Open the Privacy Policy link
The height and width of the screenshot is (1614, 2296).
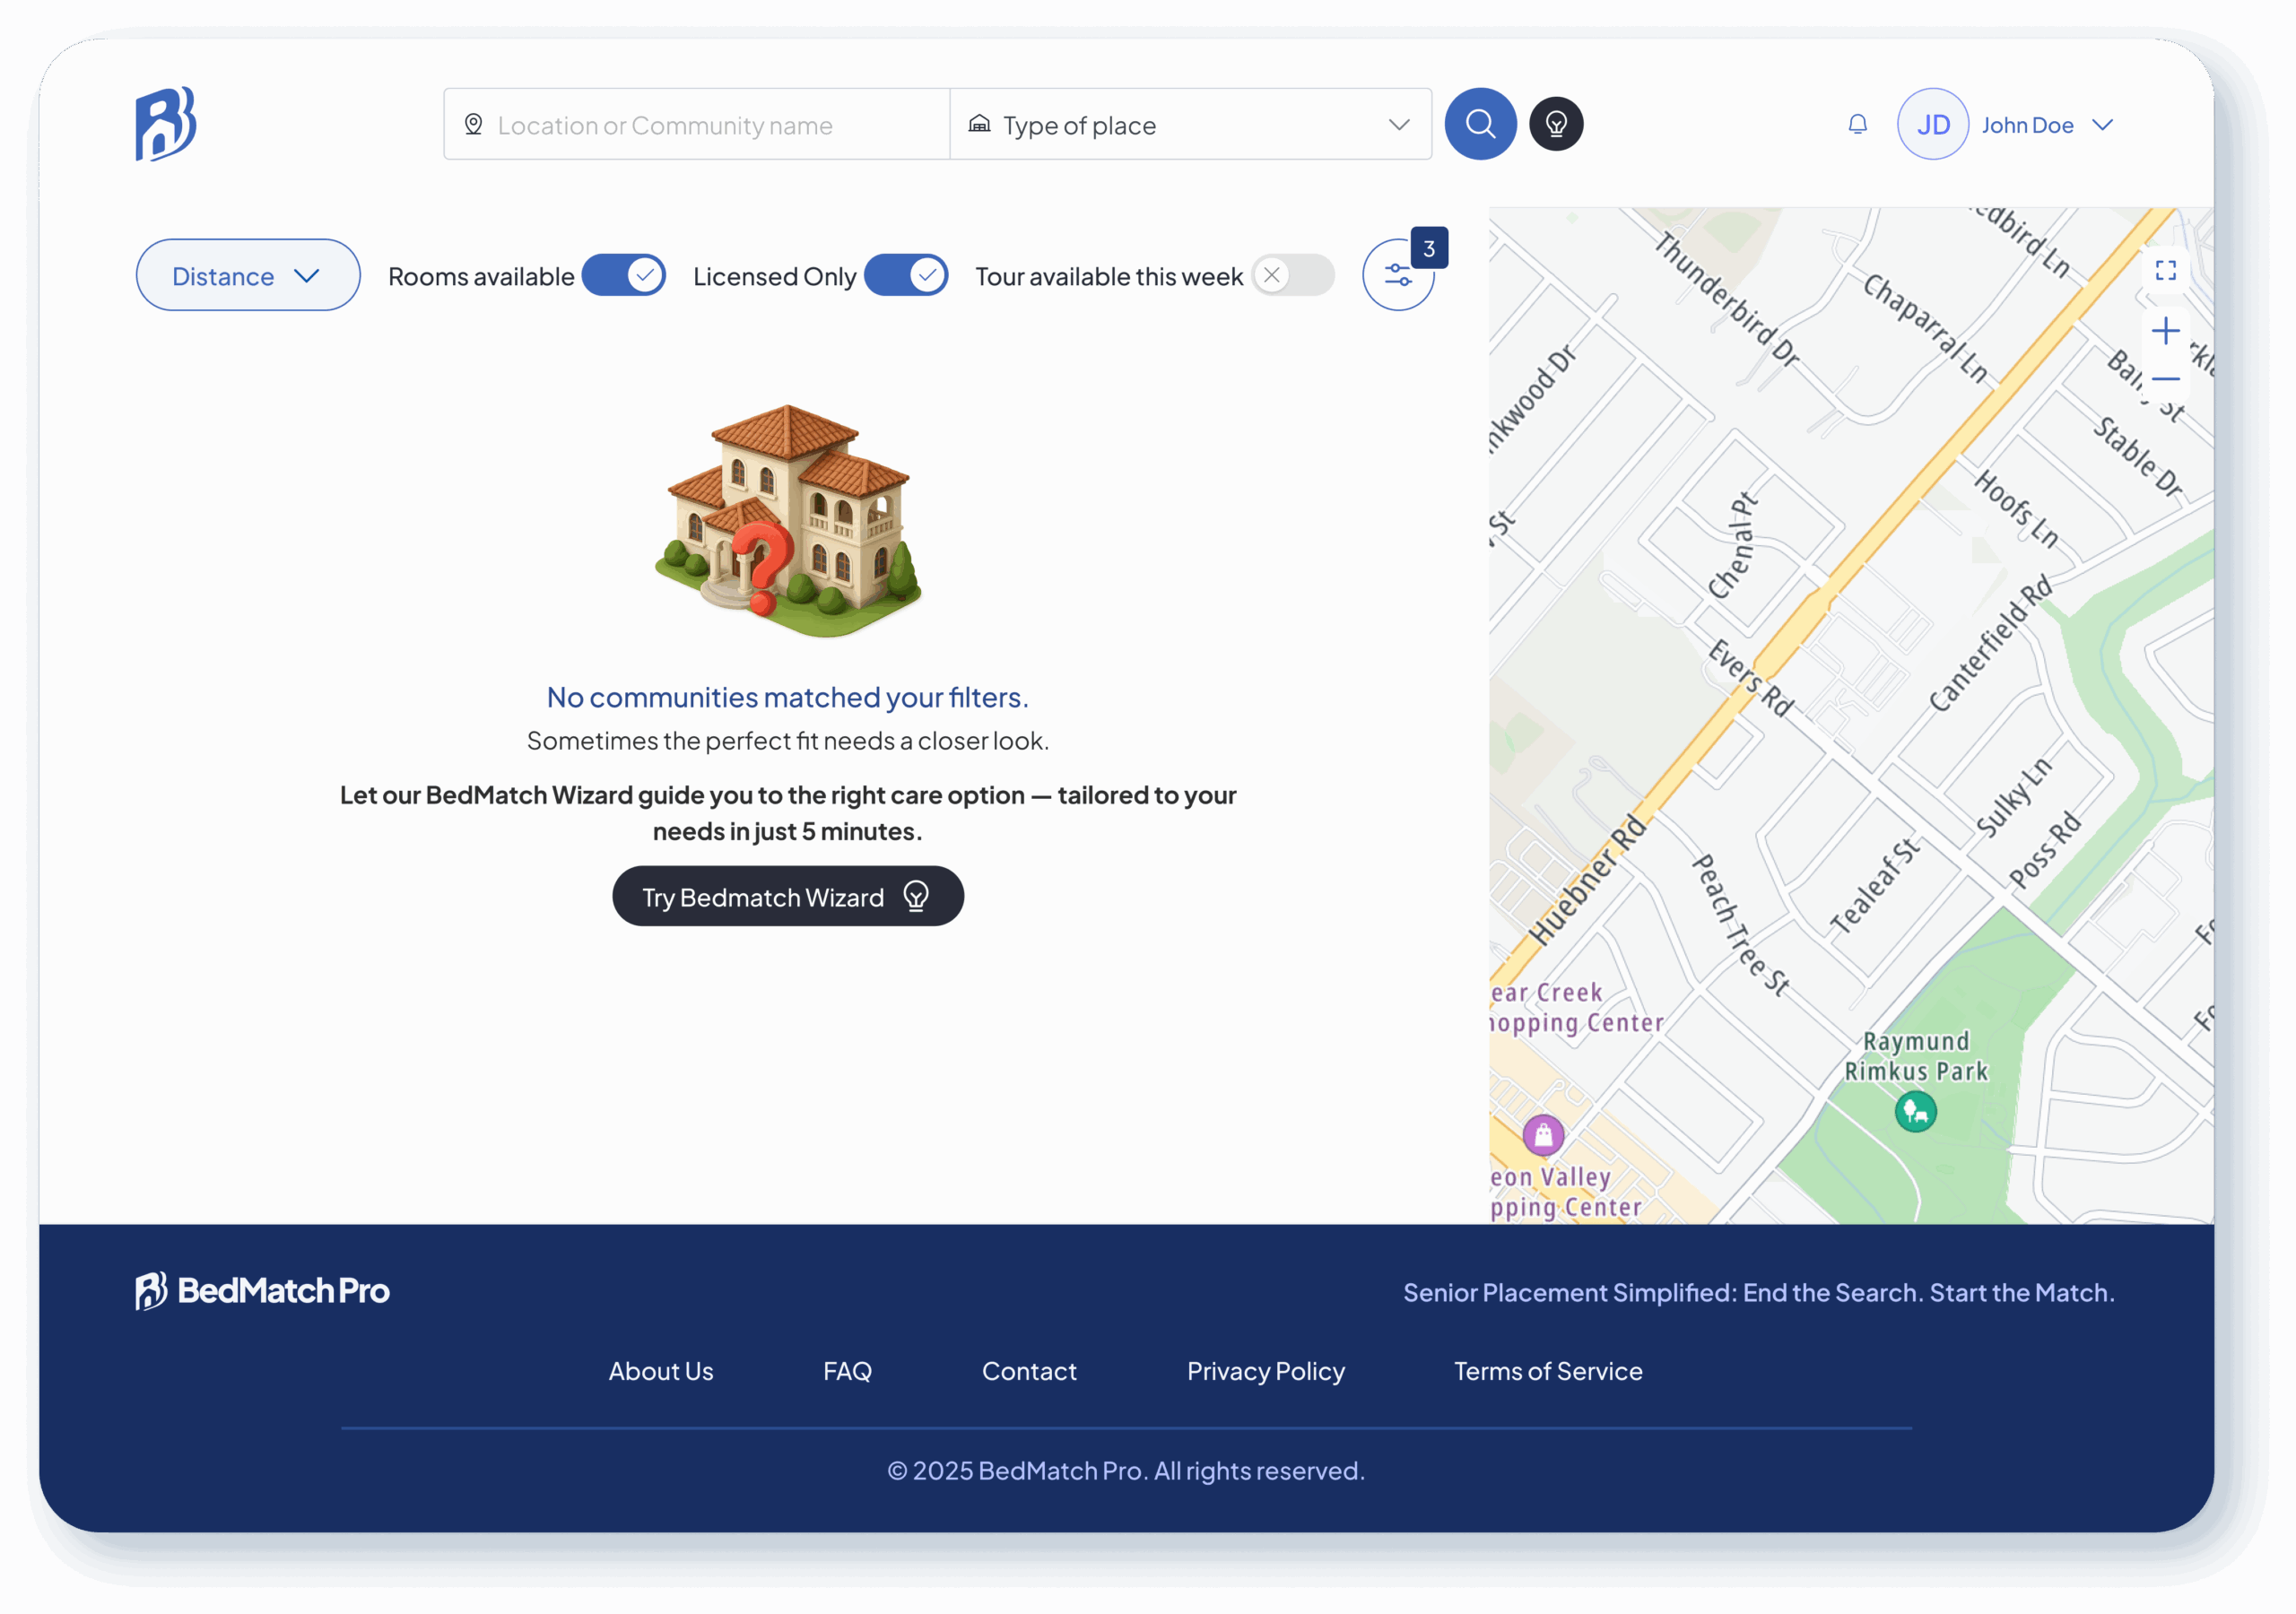pos(1265,1371)
